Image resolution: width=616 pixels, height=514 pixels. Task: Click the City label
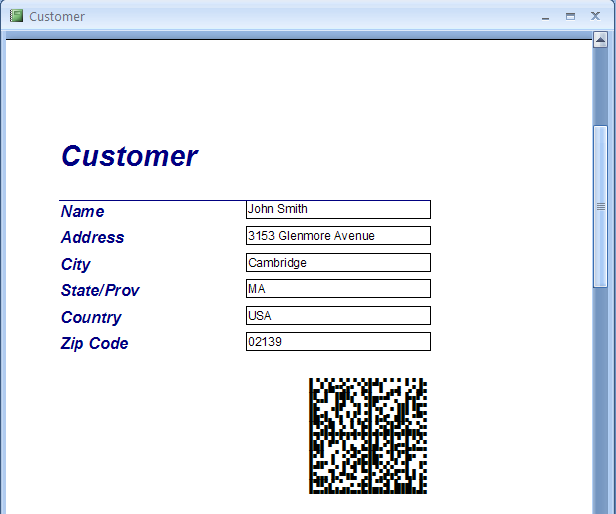(x=75, y=264)
